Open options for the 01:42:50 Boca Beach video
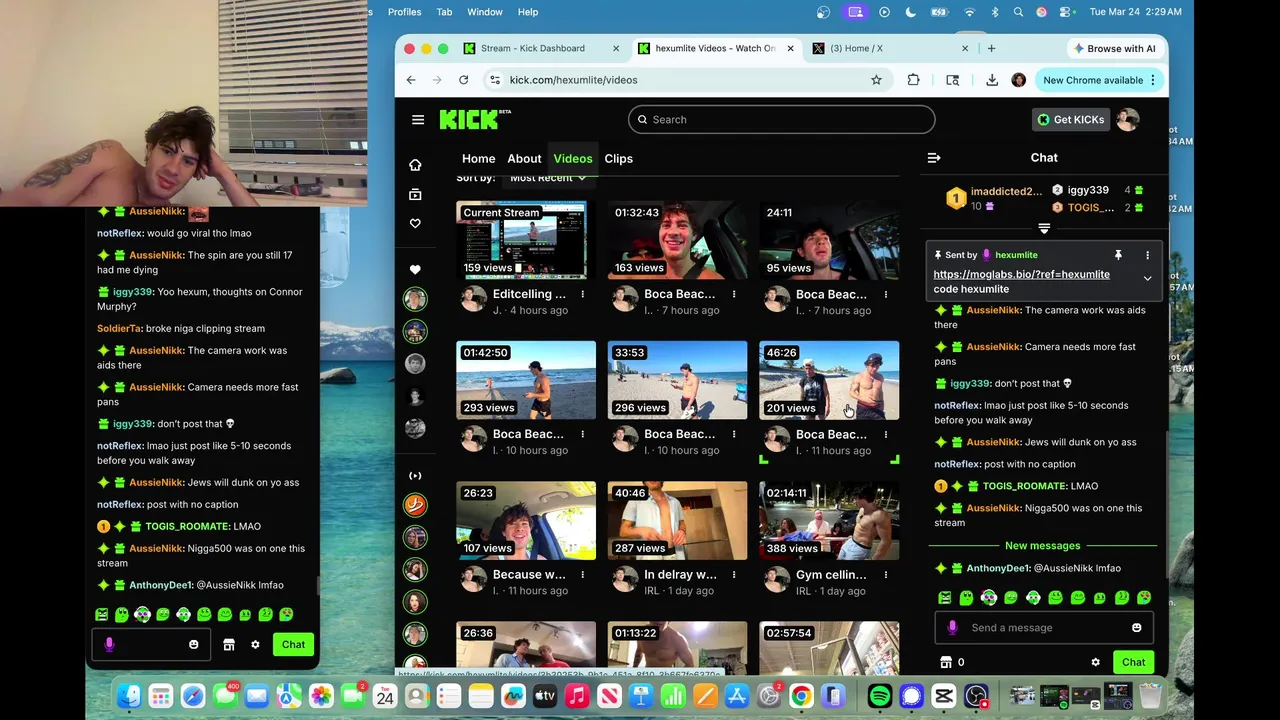This screenshot has height=720, width=1280. (582, 435)
